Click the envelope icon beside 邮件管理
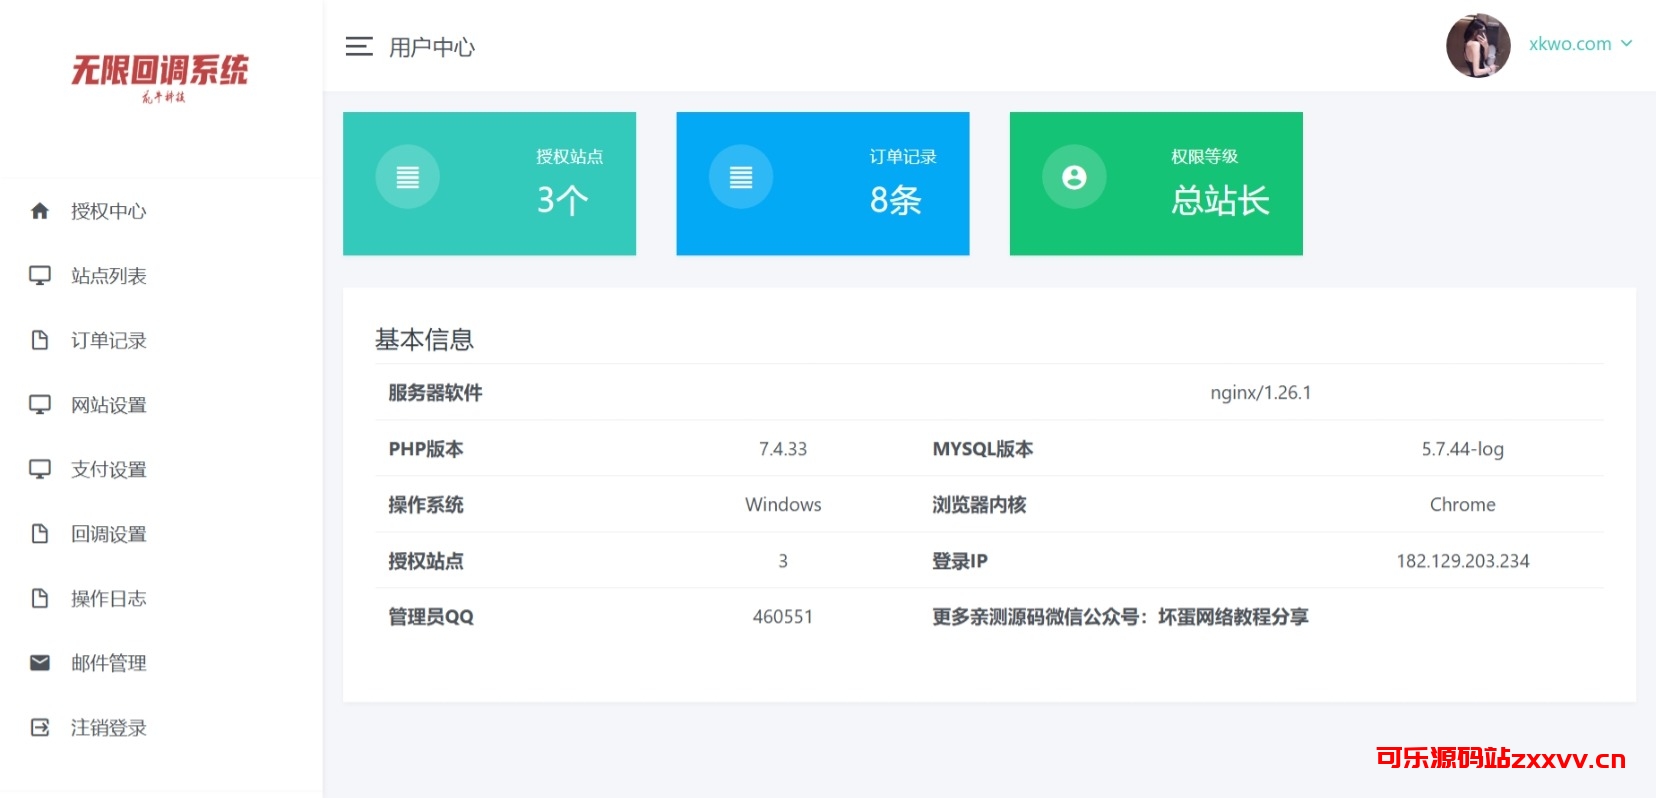Viewport: 1656px width, 798px height. 40,663
